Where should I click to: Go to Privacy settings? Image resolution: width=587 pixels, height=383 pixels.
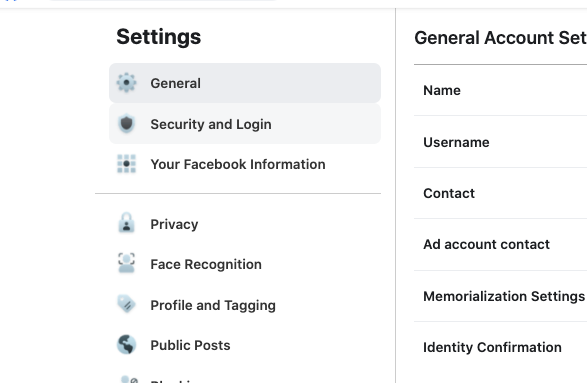[x=245, y=224]
